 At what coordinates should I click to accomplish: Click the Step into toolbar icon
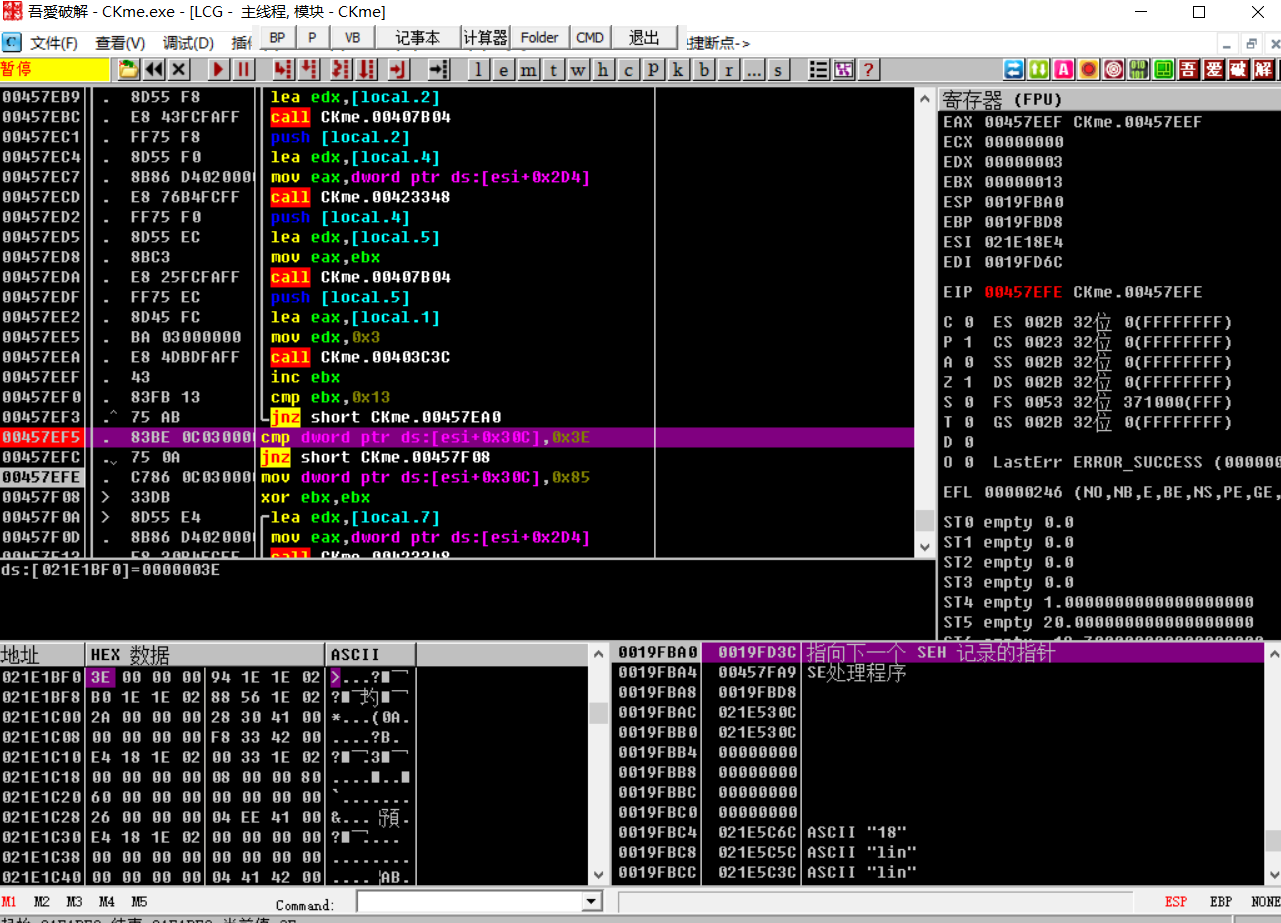[283, 69]
